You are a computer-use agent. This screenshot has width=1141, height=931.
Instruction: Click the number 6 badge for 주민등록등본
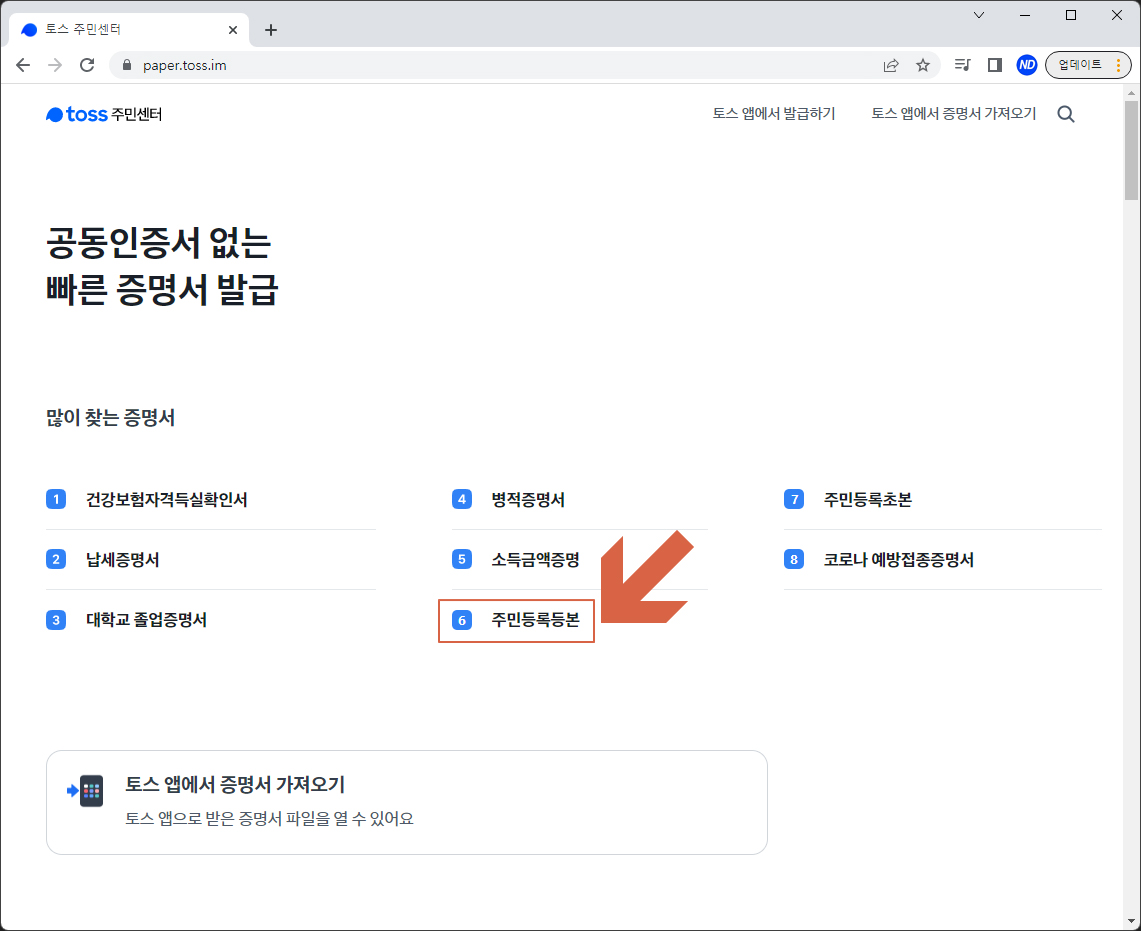click(x=461, y=620)
